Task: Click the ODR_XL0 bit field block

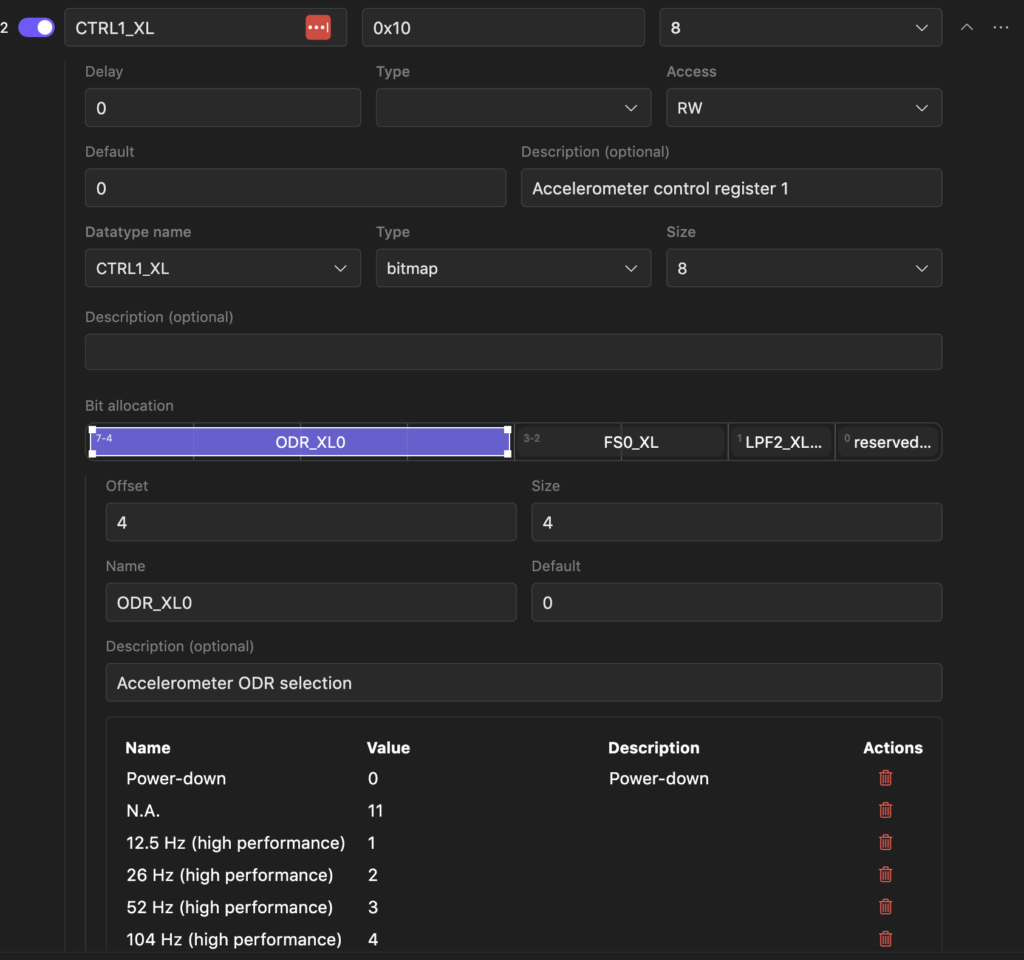Action: coord(300,442)
